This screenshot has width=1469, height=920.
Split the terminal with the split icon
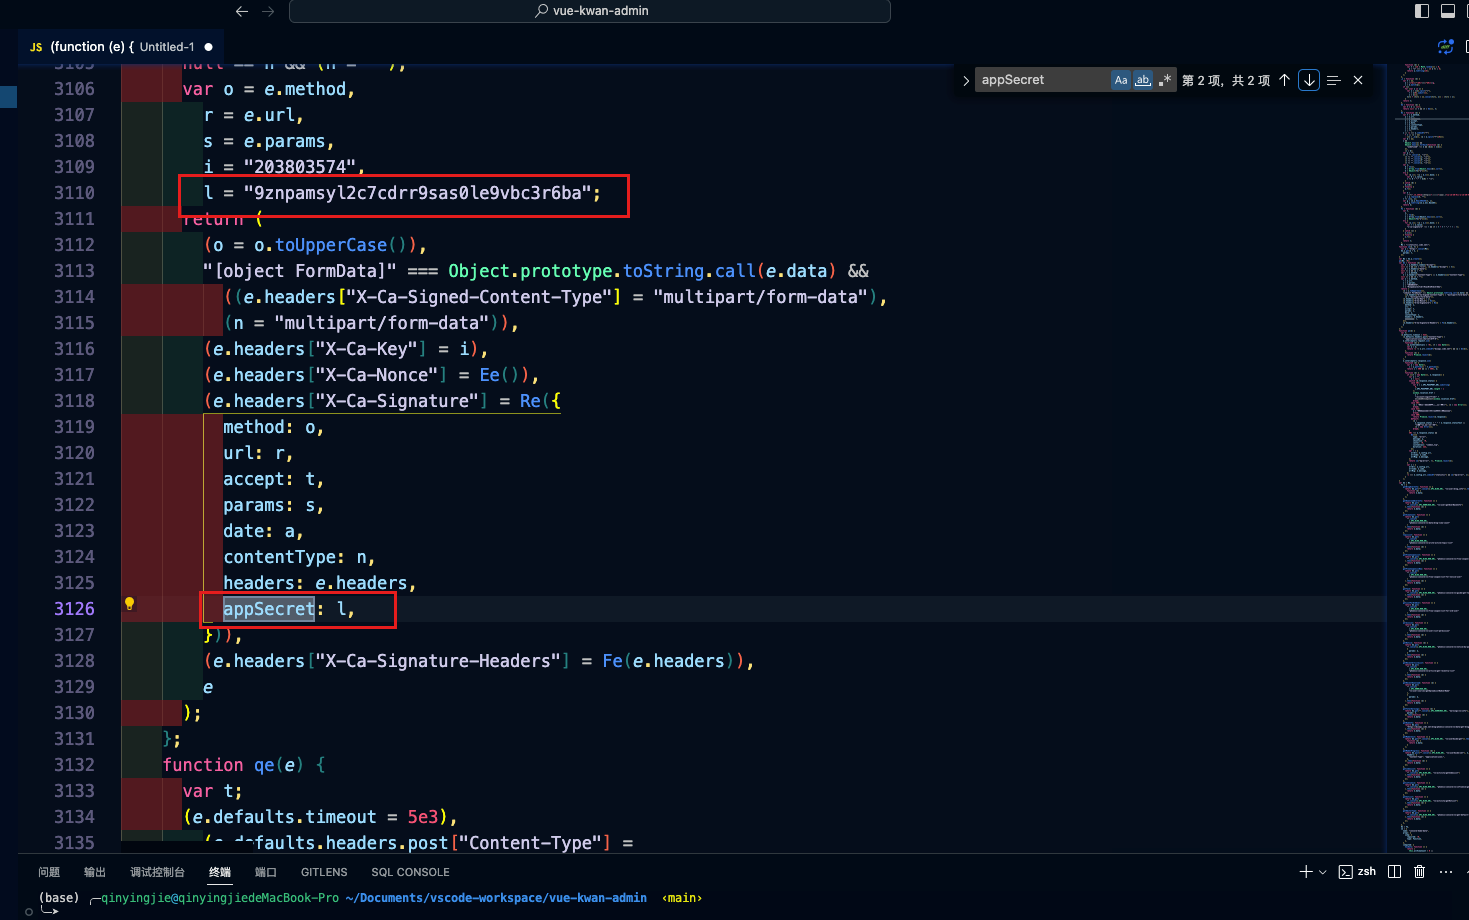click(1395, 872)
